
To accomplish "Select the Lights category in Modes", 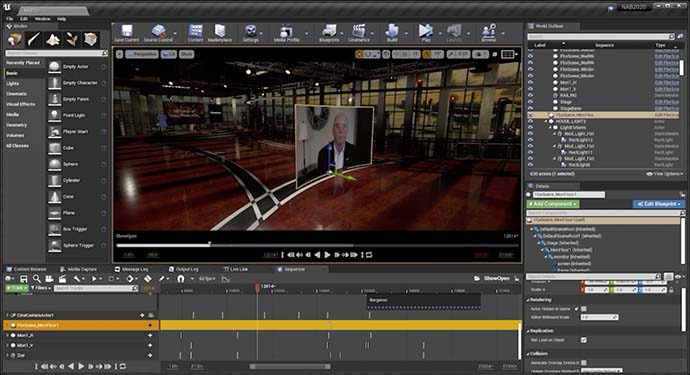I will [13, 83].
